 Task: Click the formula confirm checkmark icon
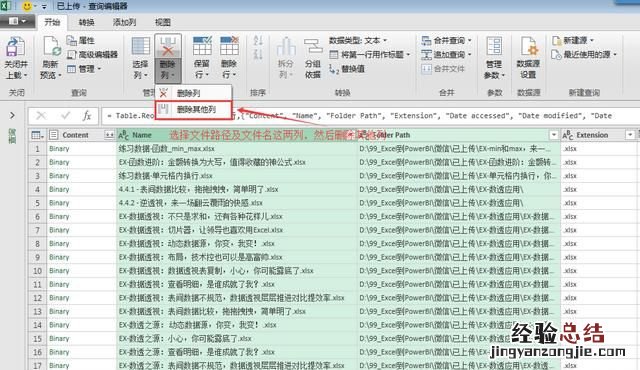point(65,116)
